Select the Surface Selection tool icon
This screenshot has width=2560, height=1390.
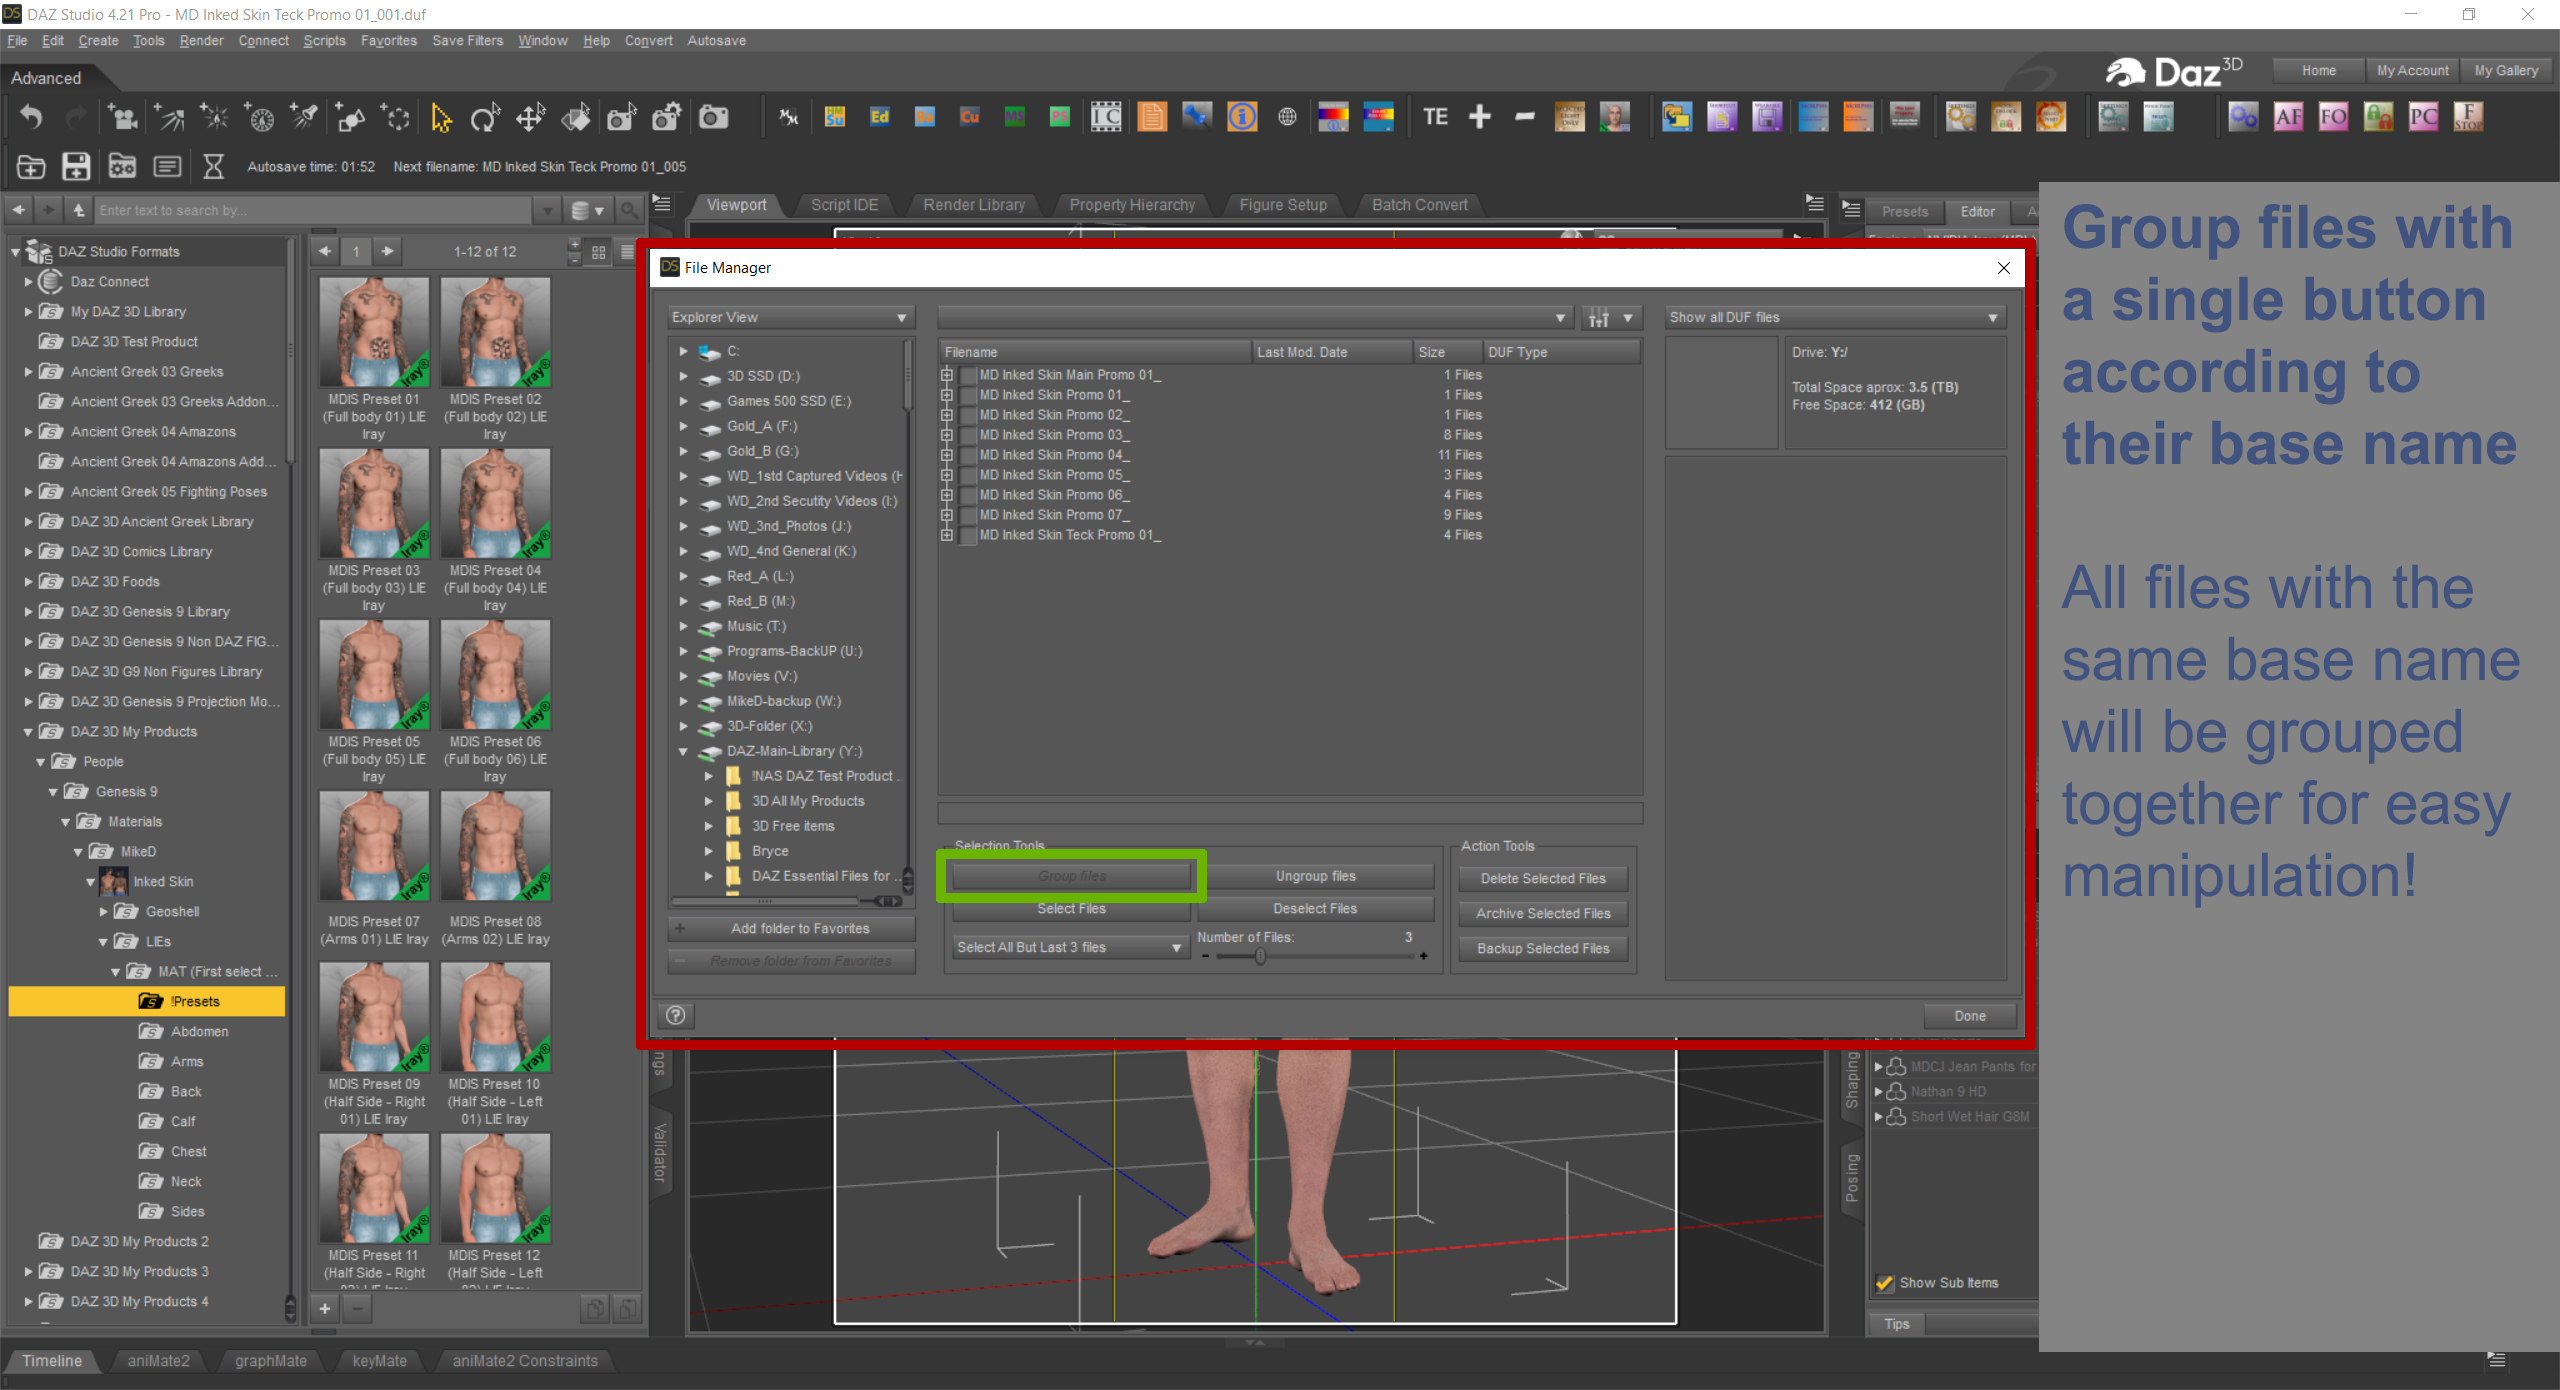click(576, 118)
